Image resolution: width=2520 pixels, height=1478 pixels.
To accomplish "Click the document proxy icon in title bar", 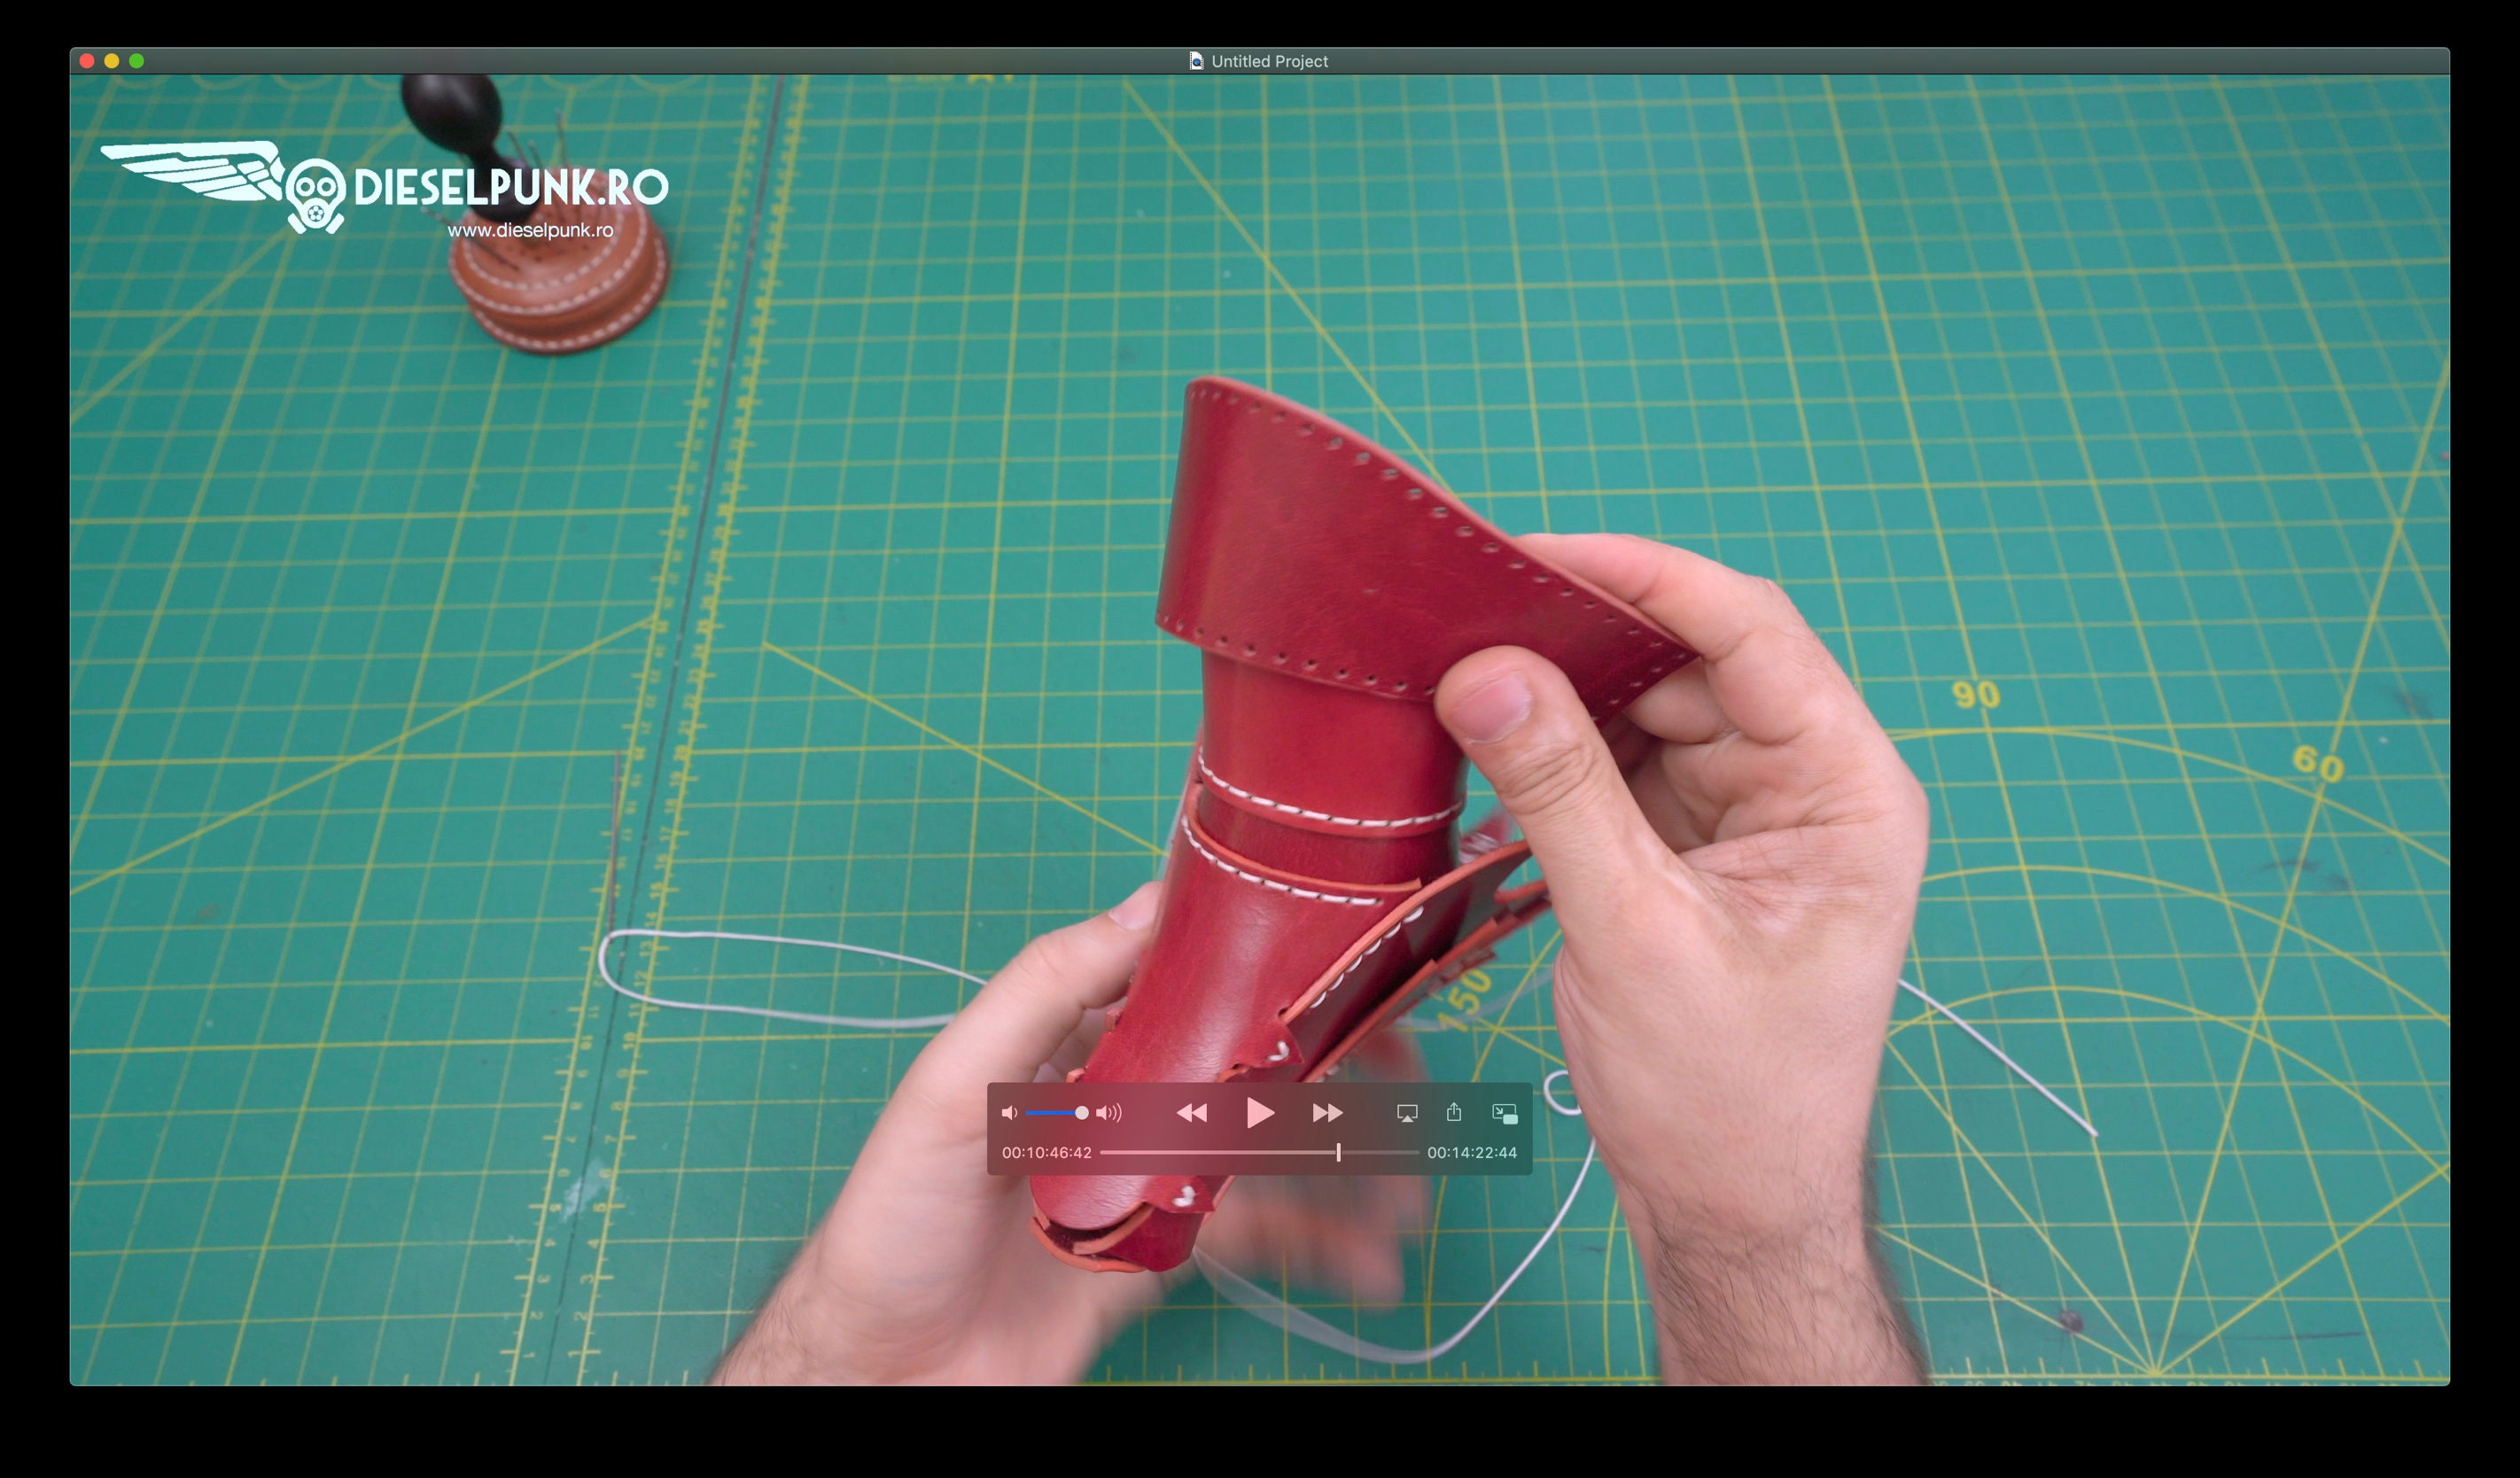I will coord(1196,61).
